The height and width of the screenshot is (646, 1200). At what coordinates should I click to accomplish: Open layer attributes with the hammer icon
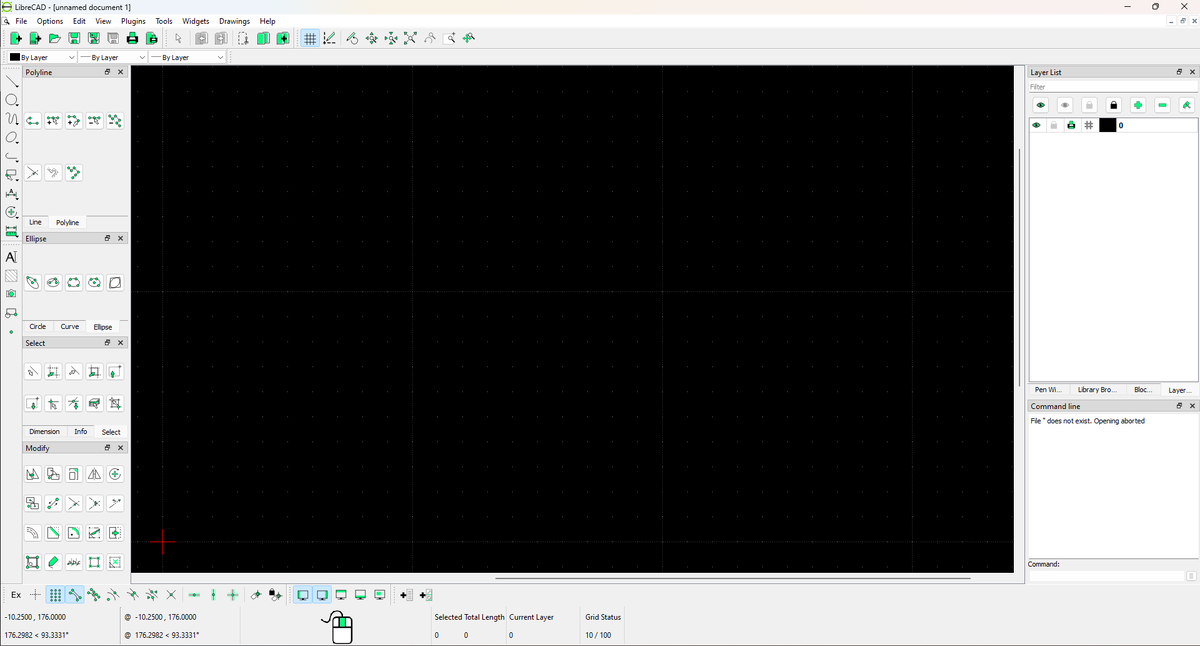1186,104
